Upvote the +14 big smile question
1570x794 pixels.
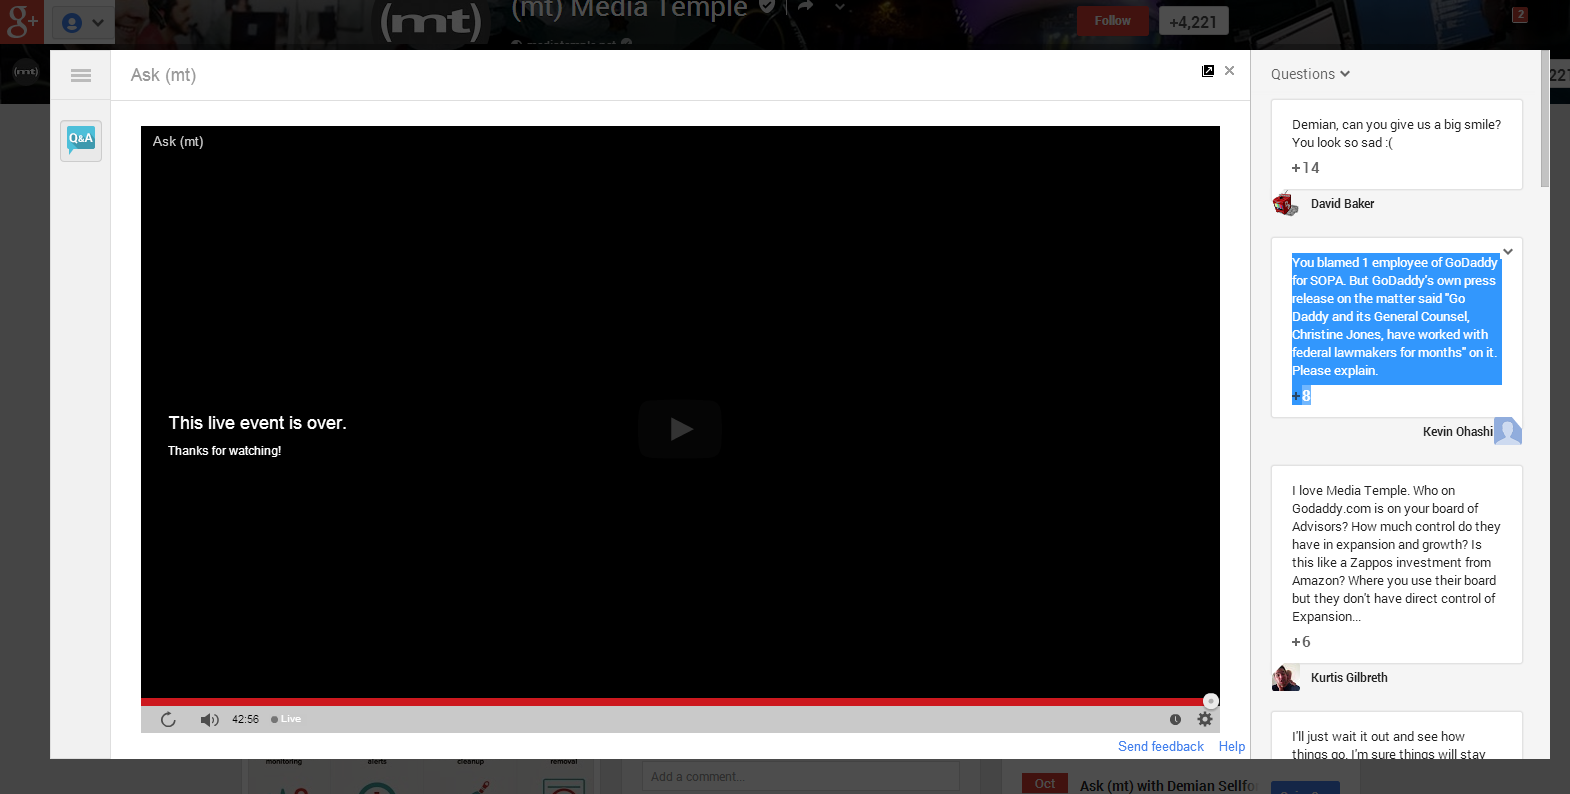coord(1305,168)
